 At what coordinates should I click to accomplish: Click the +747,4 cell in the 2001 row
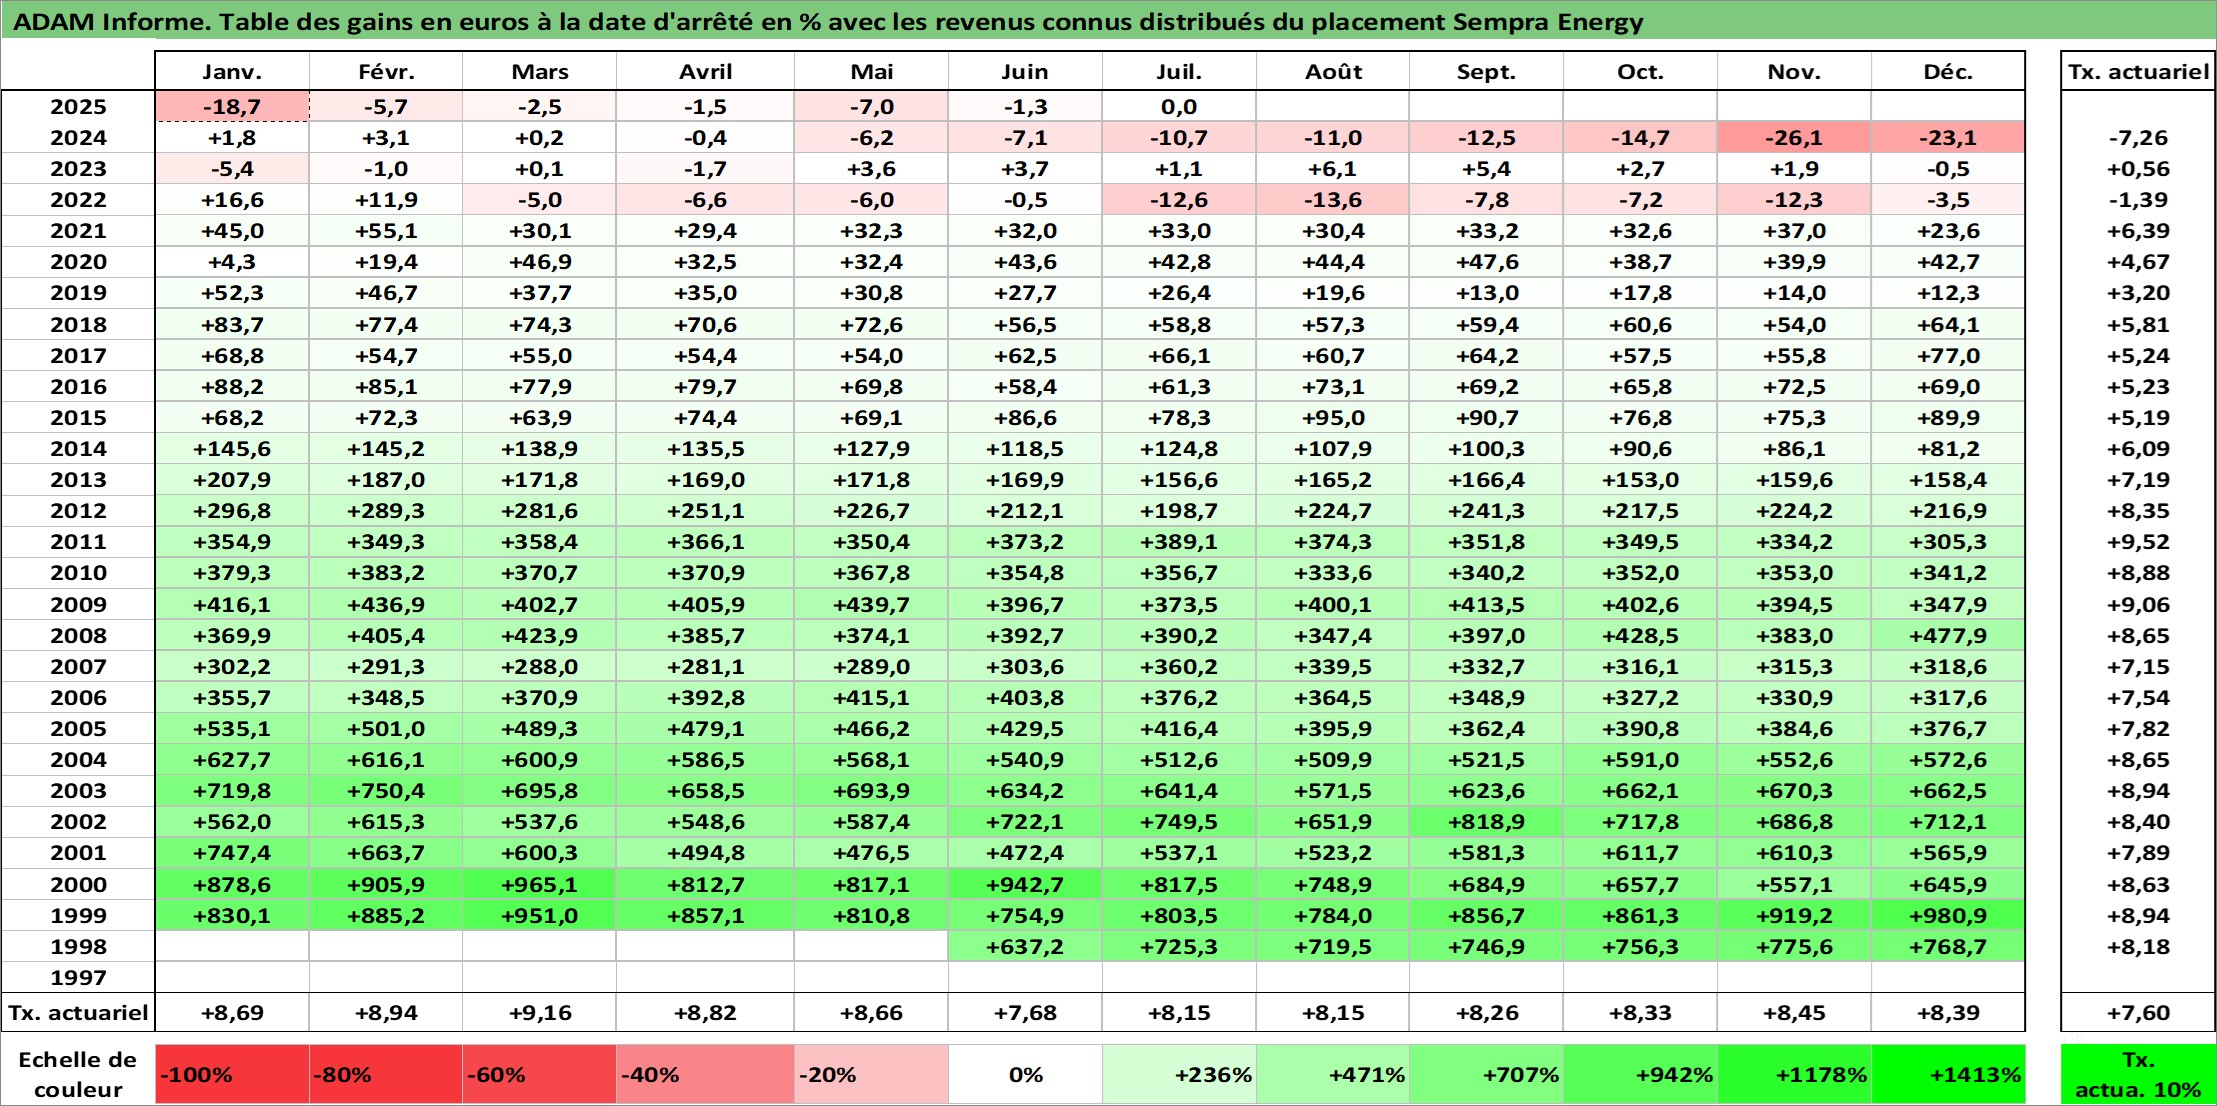coord(232,852)
